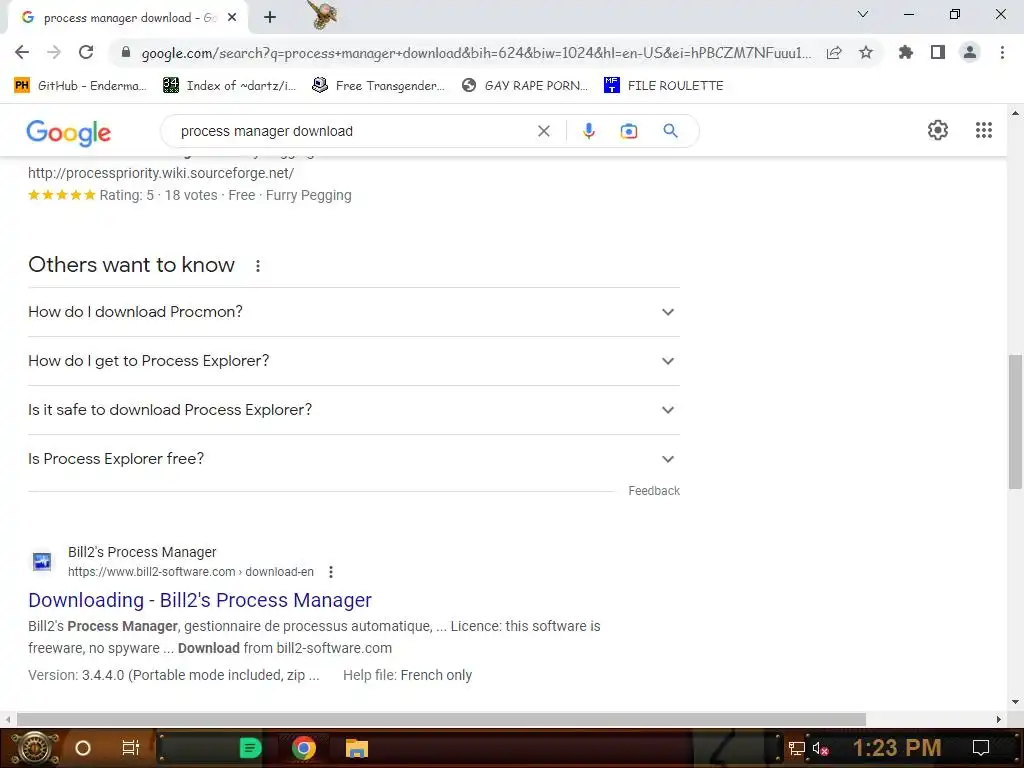Open the Chrome profile avatar

[970, 52]
